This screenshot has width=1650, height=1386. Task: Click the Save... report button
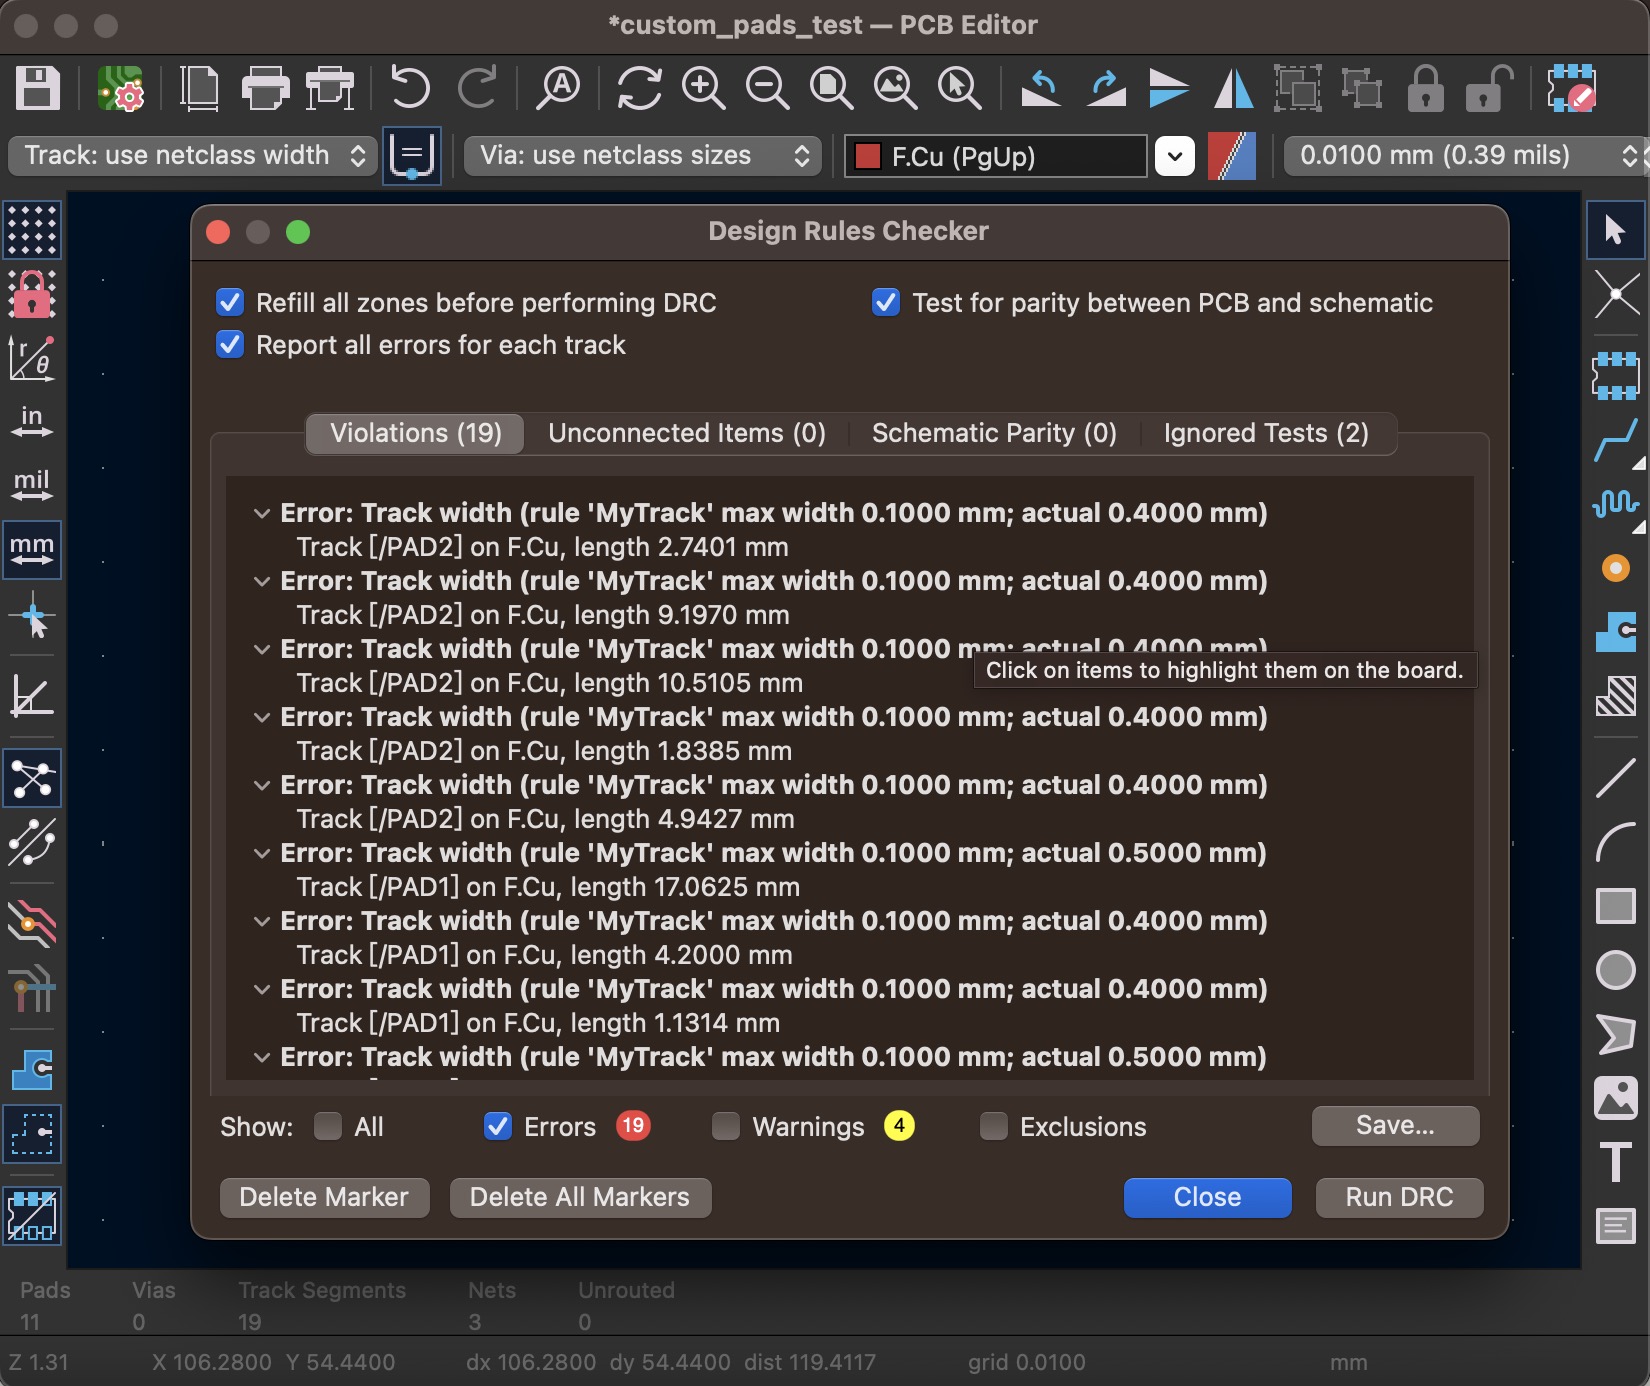(1395, 1126)
